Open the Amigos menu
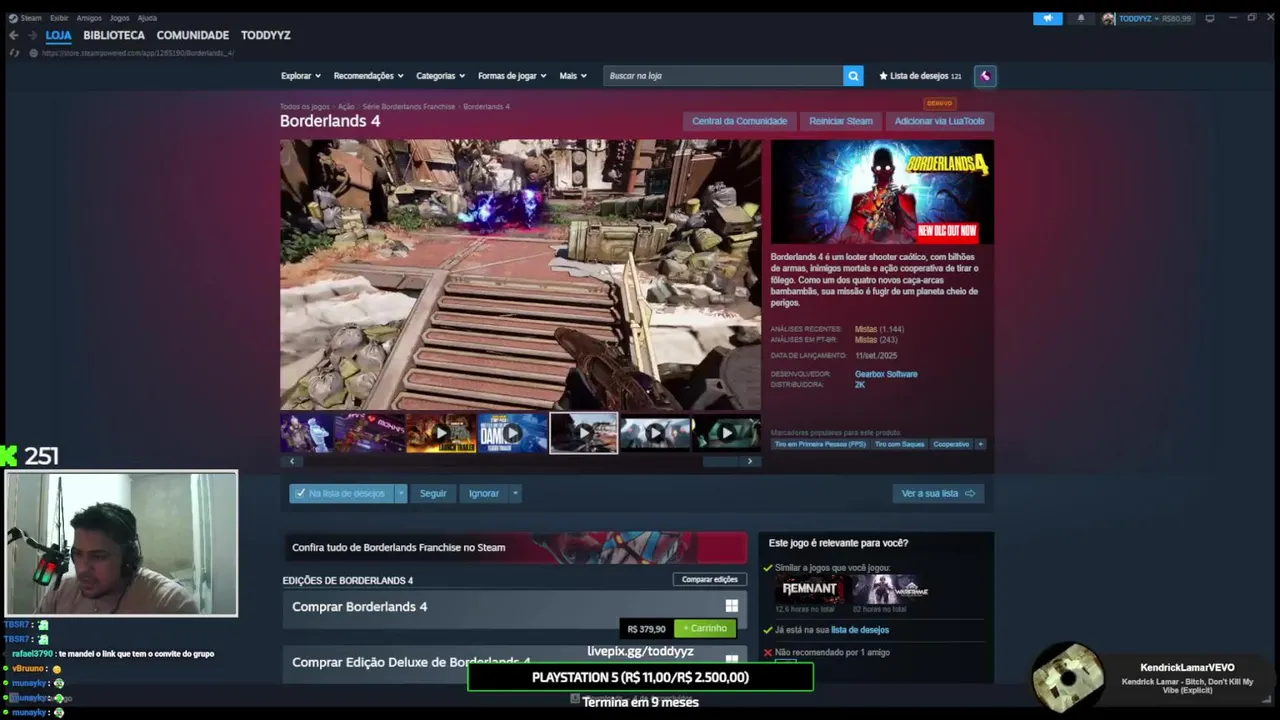The height and width of the screenshot is (720, 1280). click(x=89, y=18)
